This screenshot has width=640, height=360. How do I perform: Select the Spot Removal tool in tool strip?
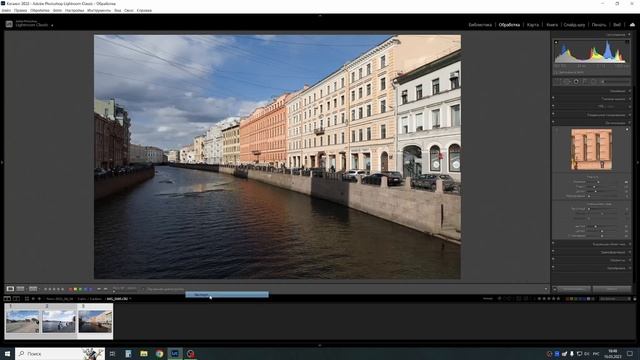567,82
